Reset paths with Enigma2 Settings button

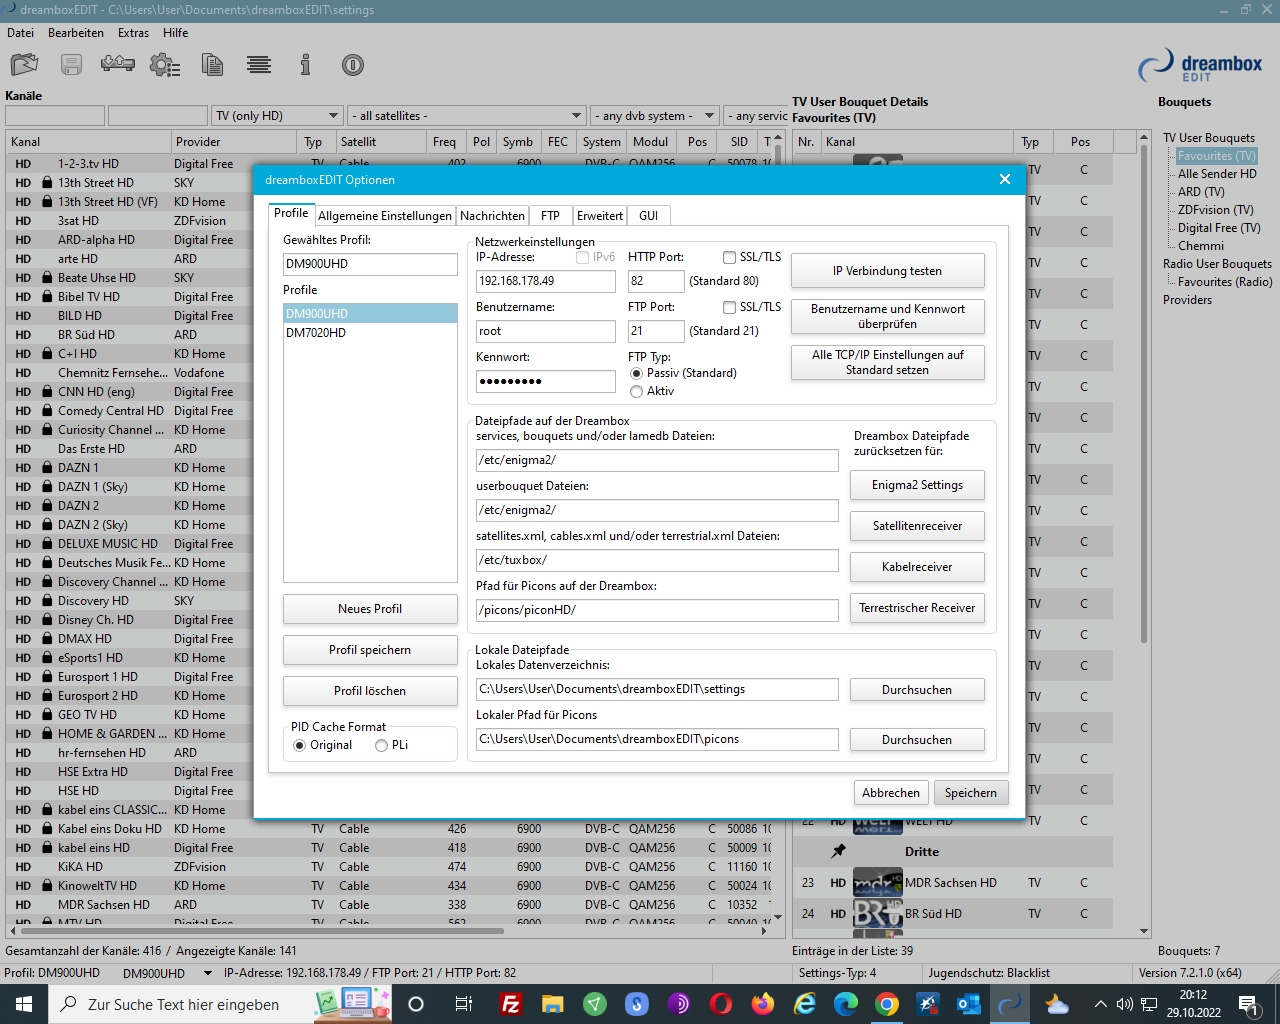[x=917, y=485]
